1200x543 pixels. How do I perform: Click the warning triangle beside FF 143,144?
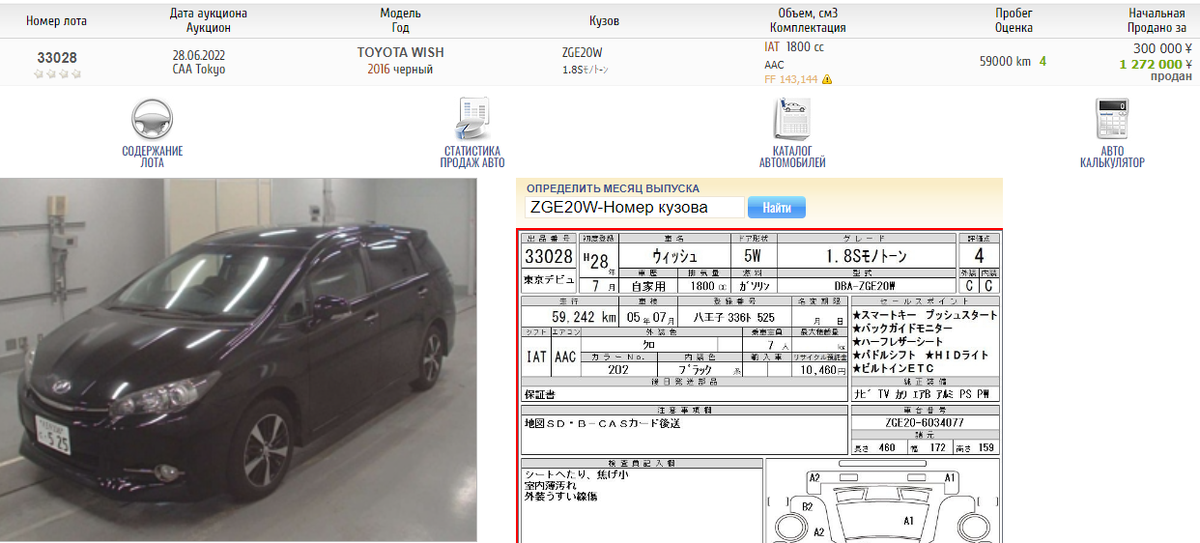click(827, 79)
